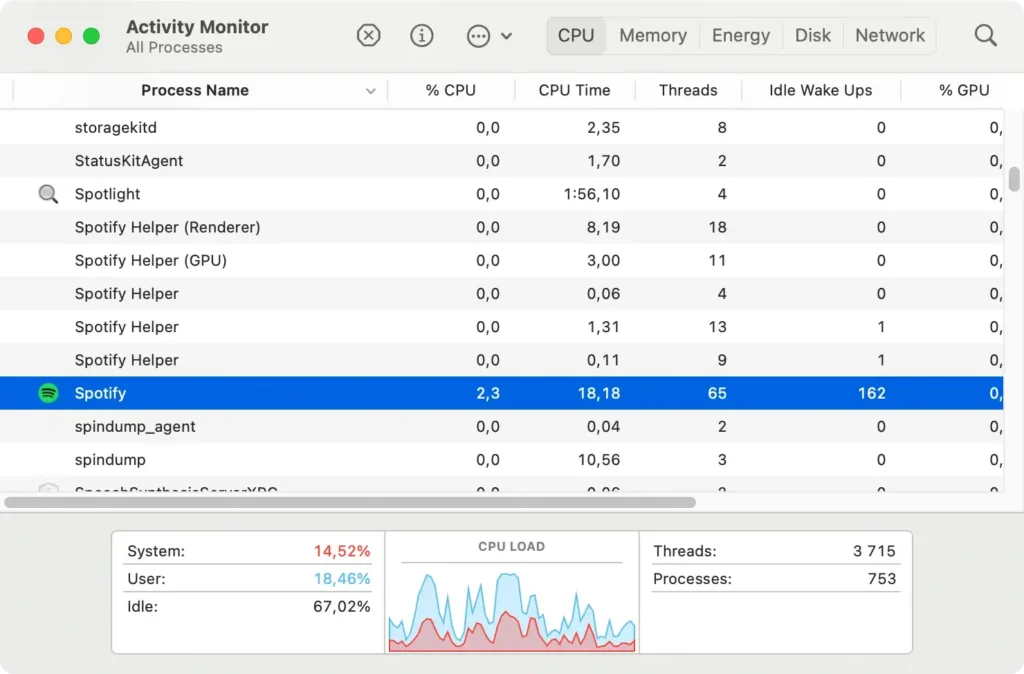Click the vertical scrollbar thumb
Image resolution: width=1024 pixels, height=674 pixels.
[x=1014, y=179]
